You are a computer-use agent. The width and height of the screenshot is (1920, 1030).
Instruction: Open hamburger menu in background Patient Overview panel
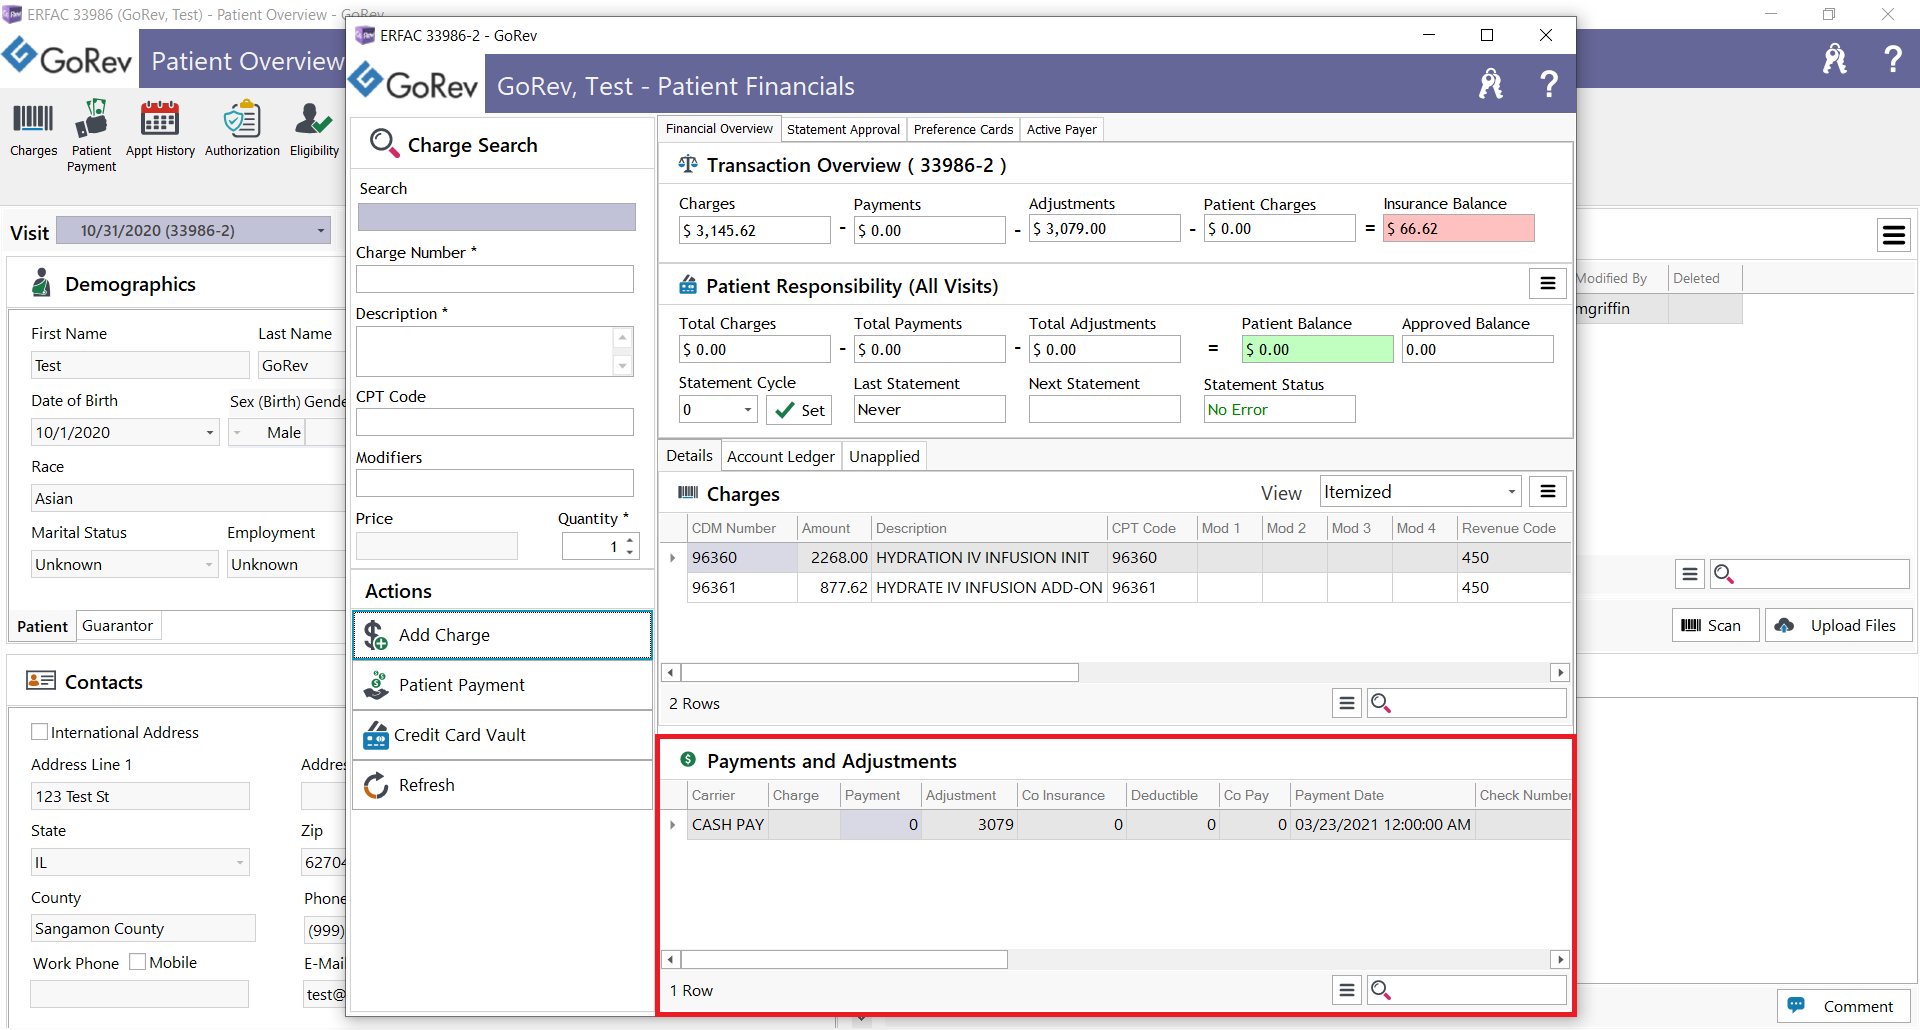pos(1893,235)
